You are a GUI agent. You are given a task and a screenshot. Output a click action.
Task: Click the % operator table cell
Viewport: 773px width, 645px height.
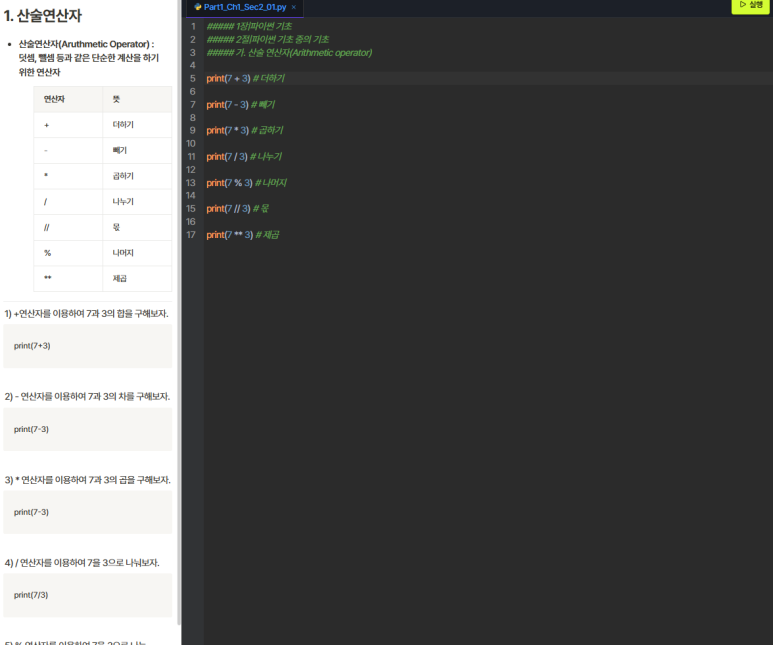[68, 253]
